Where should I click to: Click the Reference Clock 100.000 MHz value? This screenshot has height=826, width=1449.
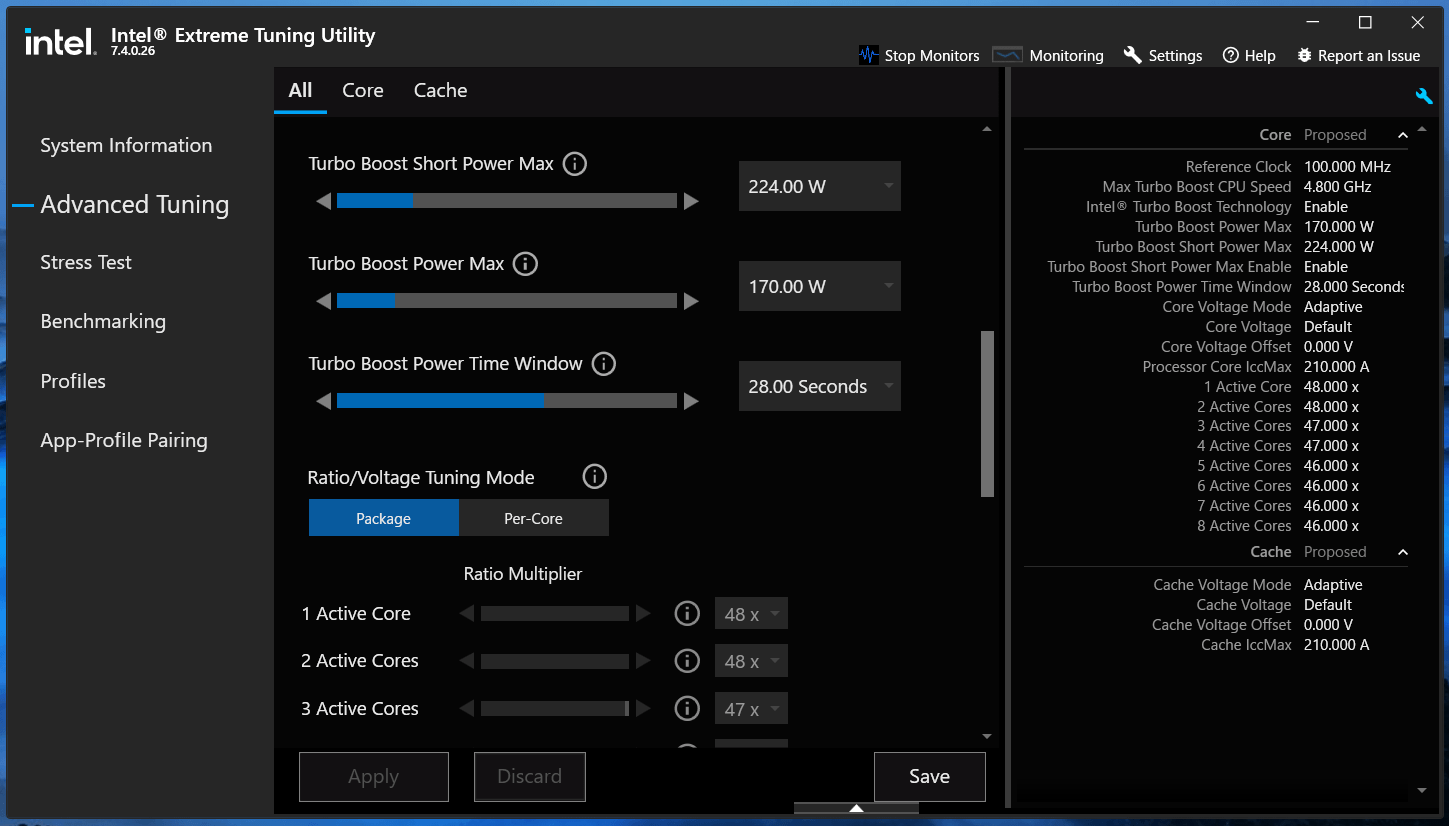tap(1347, 167)
